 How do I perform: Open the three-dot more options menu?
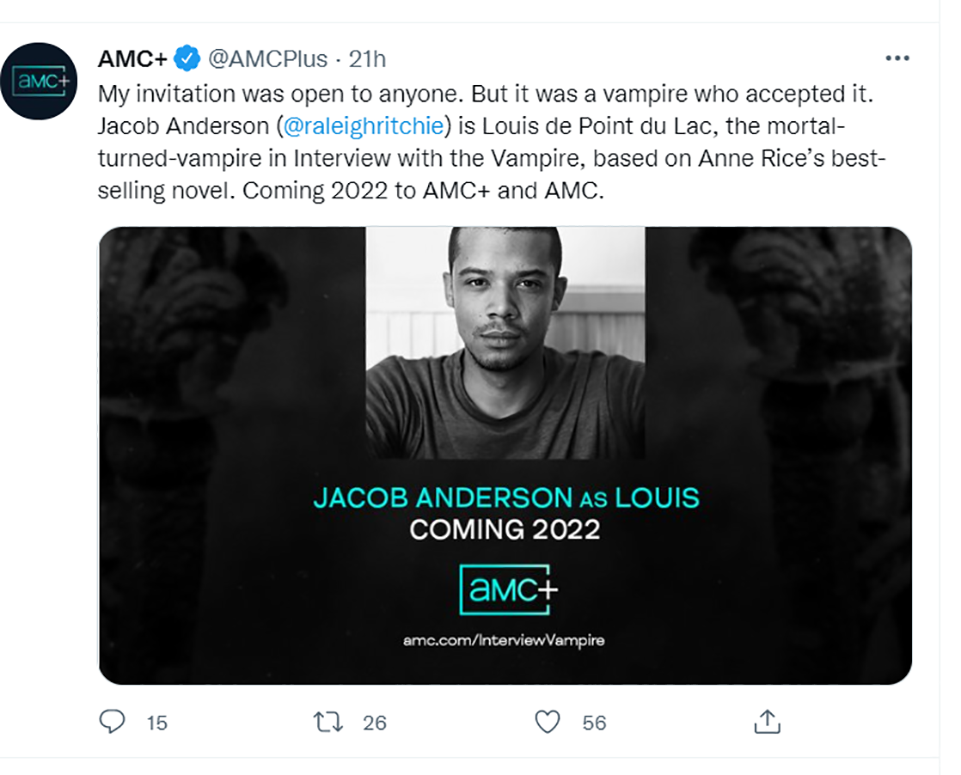[897, 58]
